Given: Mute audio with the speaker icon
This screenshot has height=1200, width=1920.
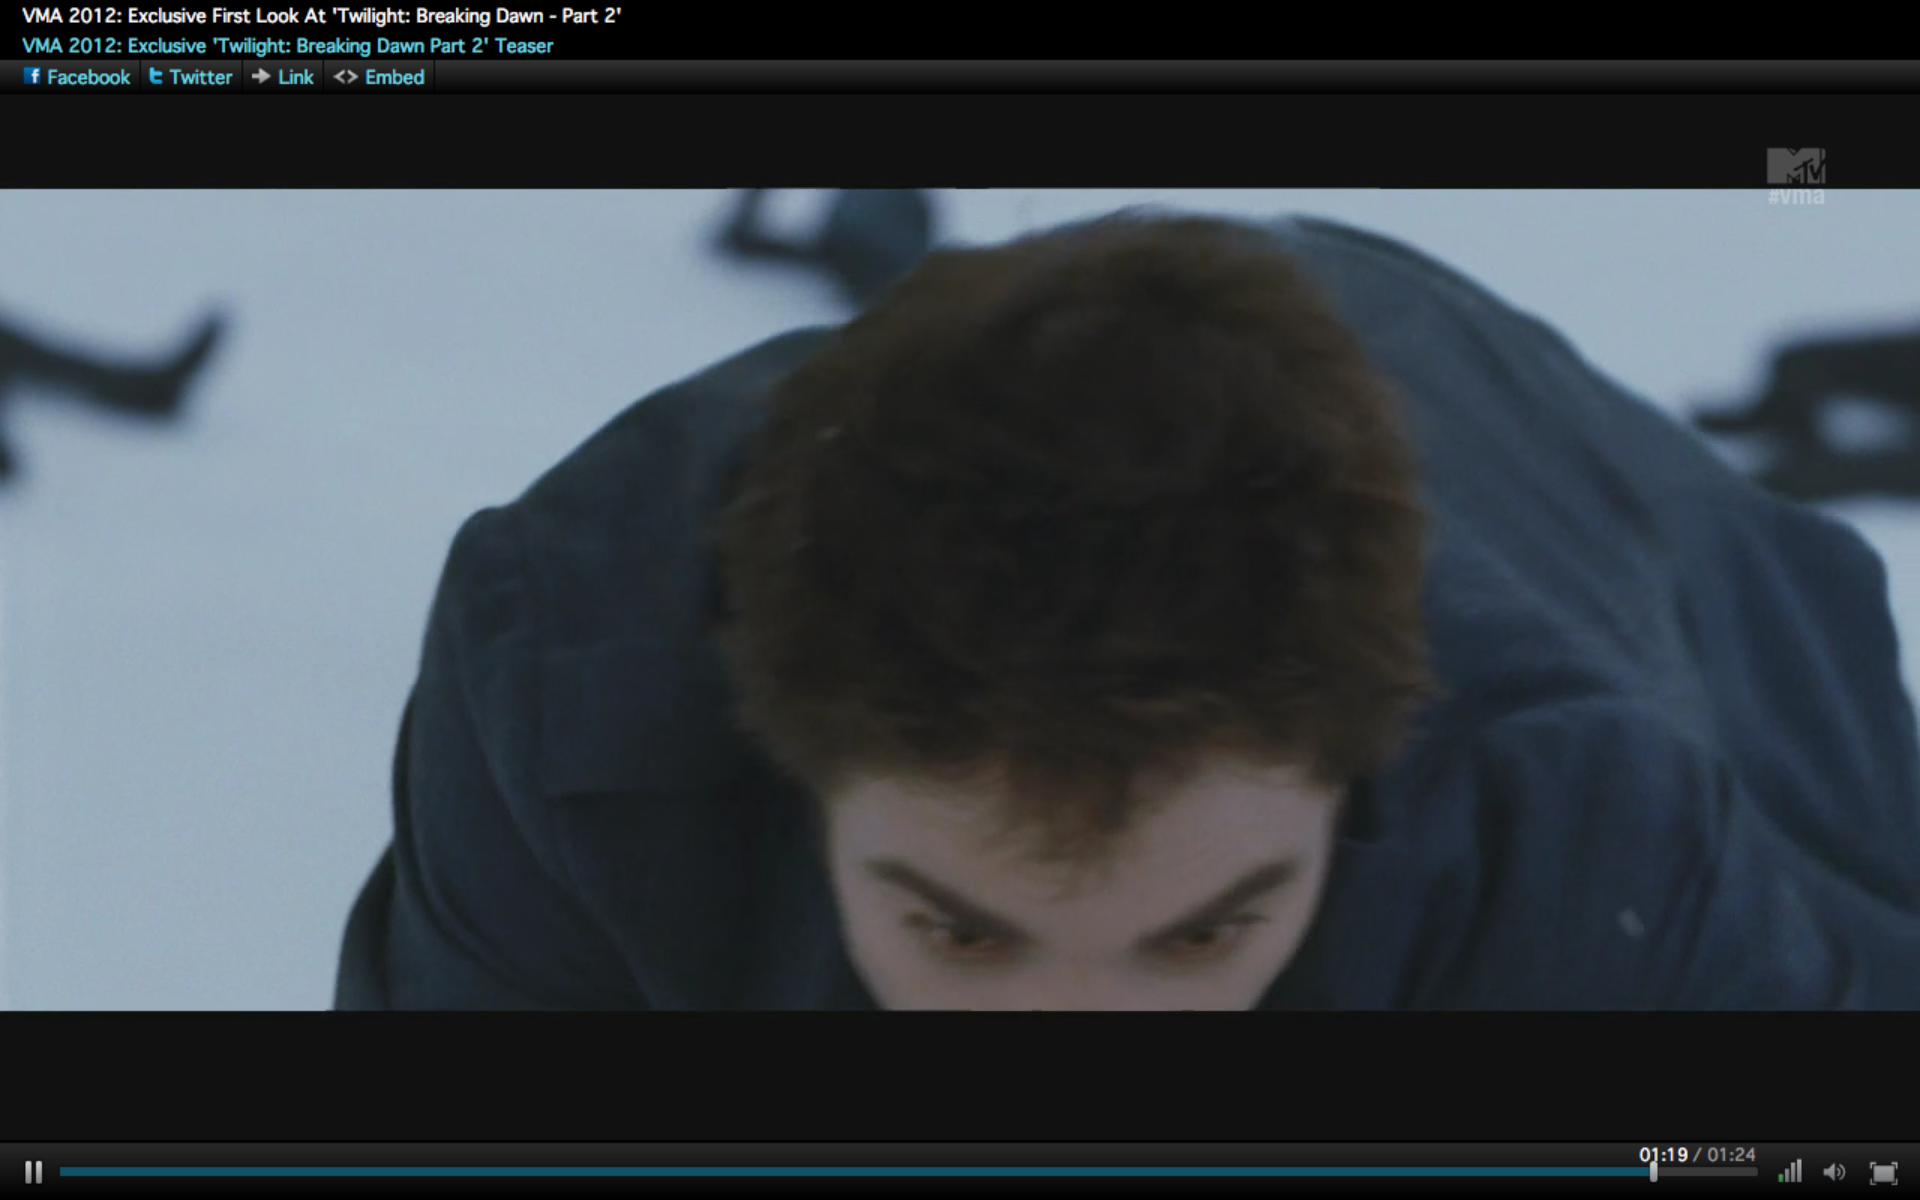Looking at the screenshot, I should coord(1834,1171).
